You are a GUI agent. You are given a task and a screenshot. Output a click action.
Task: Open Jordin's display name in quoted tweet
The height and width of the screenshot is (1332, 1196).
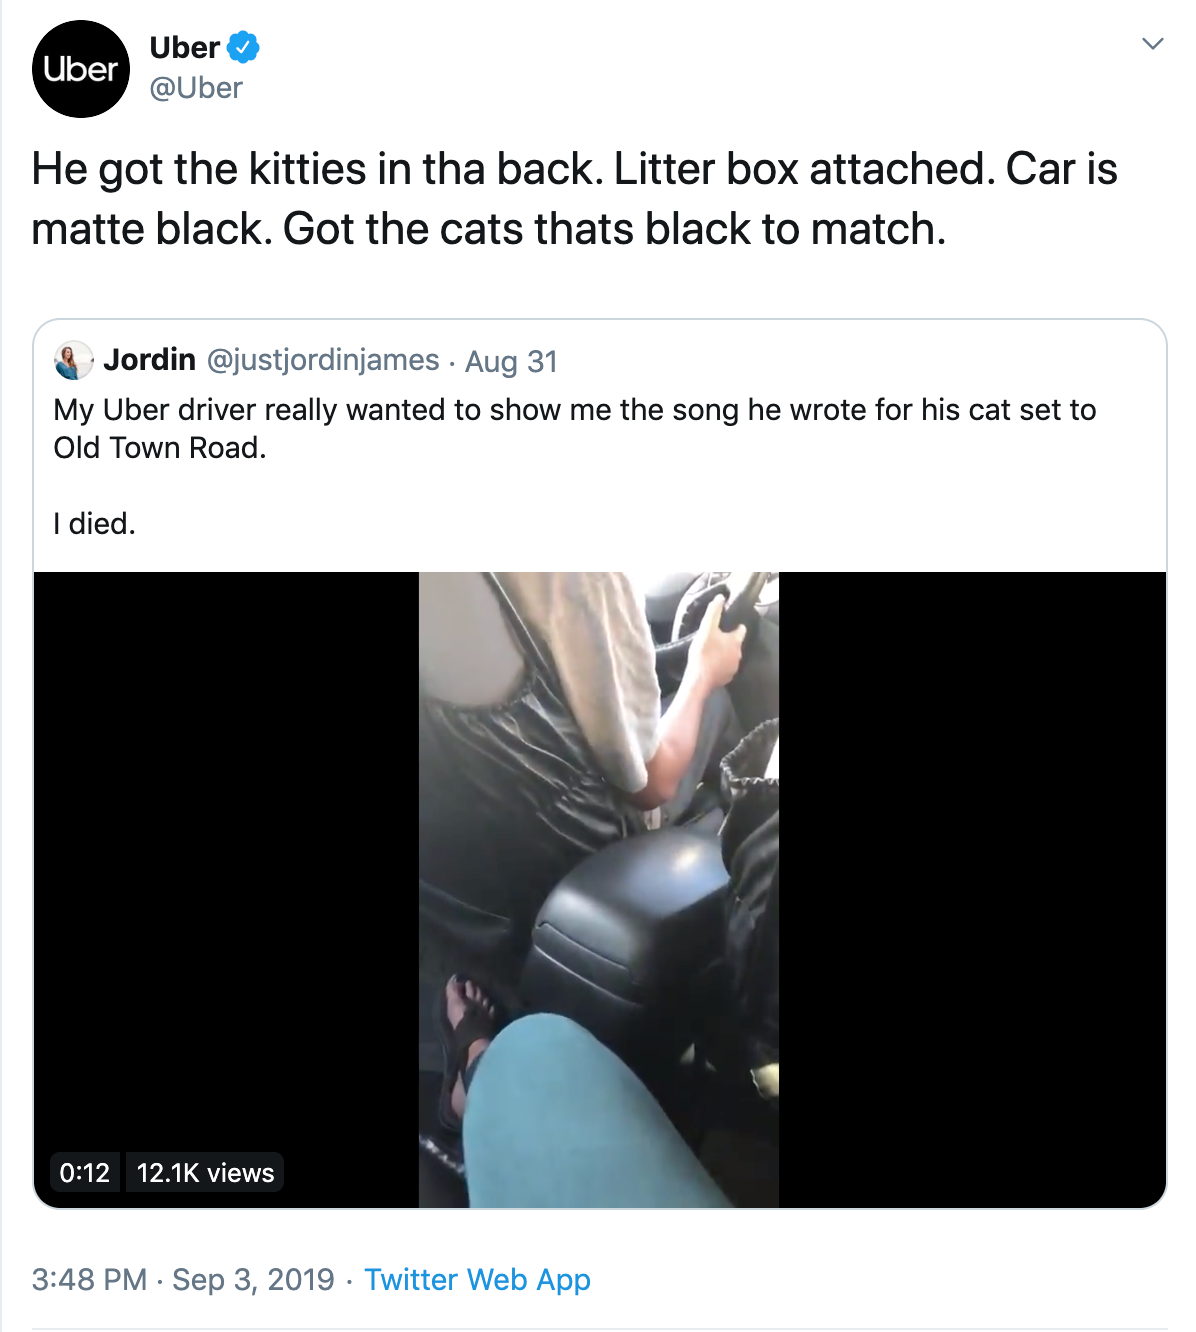pyautogui.click(x=149, y=360)
